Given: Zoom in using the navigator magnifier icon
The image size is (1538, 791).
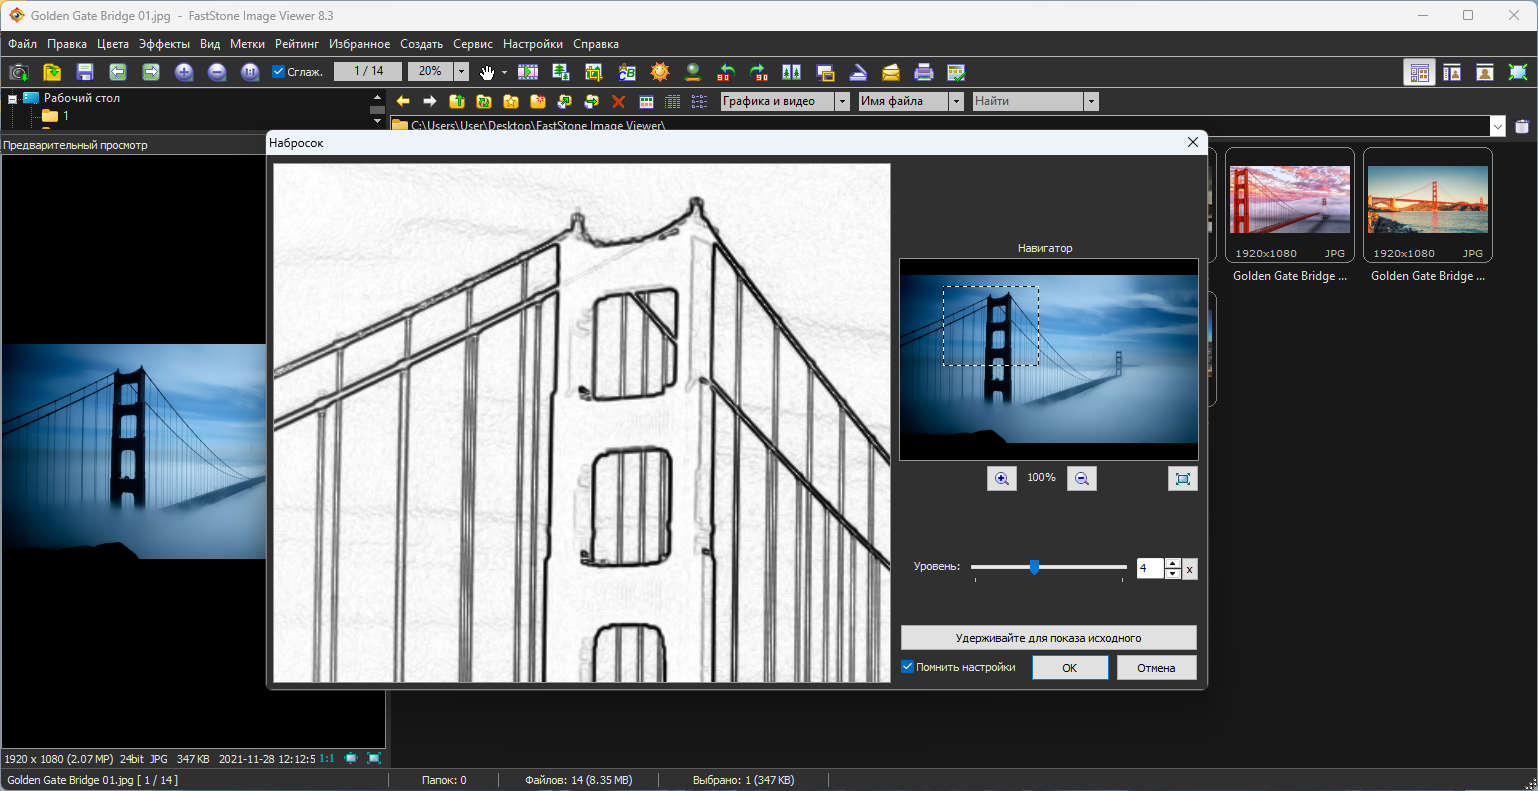Looking at the screenshot, I should [x=1001, y=479].
